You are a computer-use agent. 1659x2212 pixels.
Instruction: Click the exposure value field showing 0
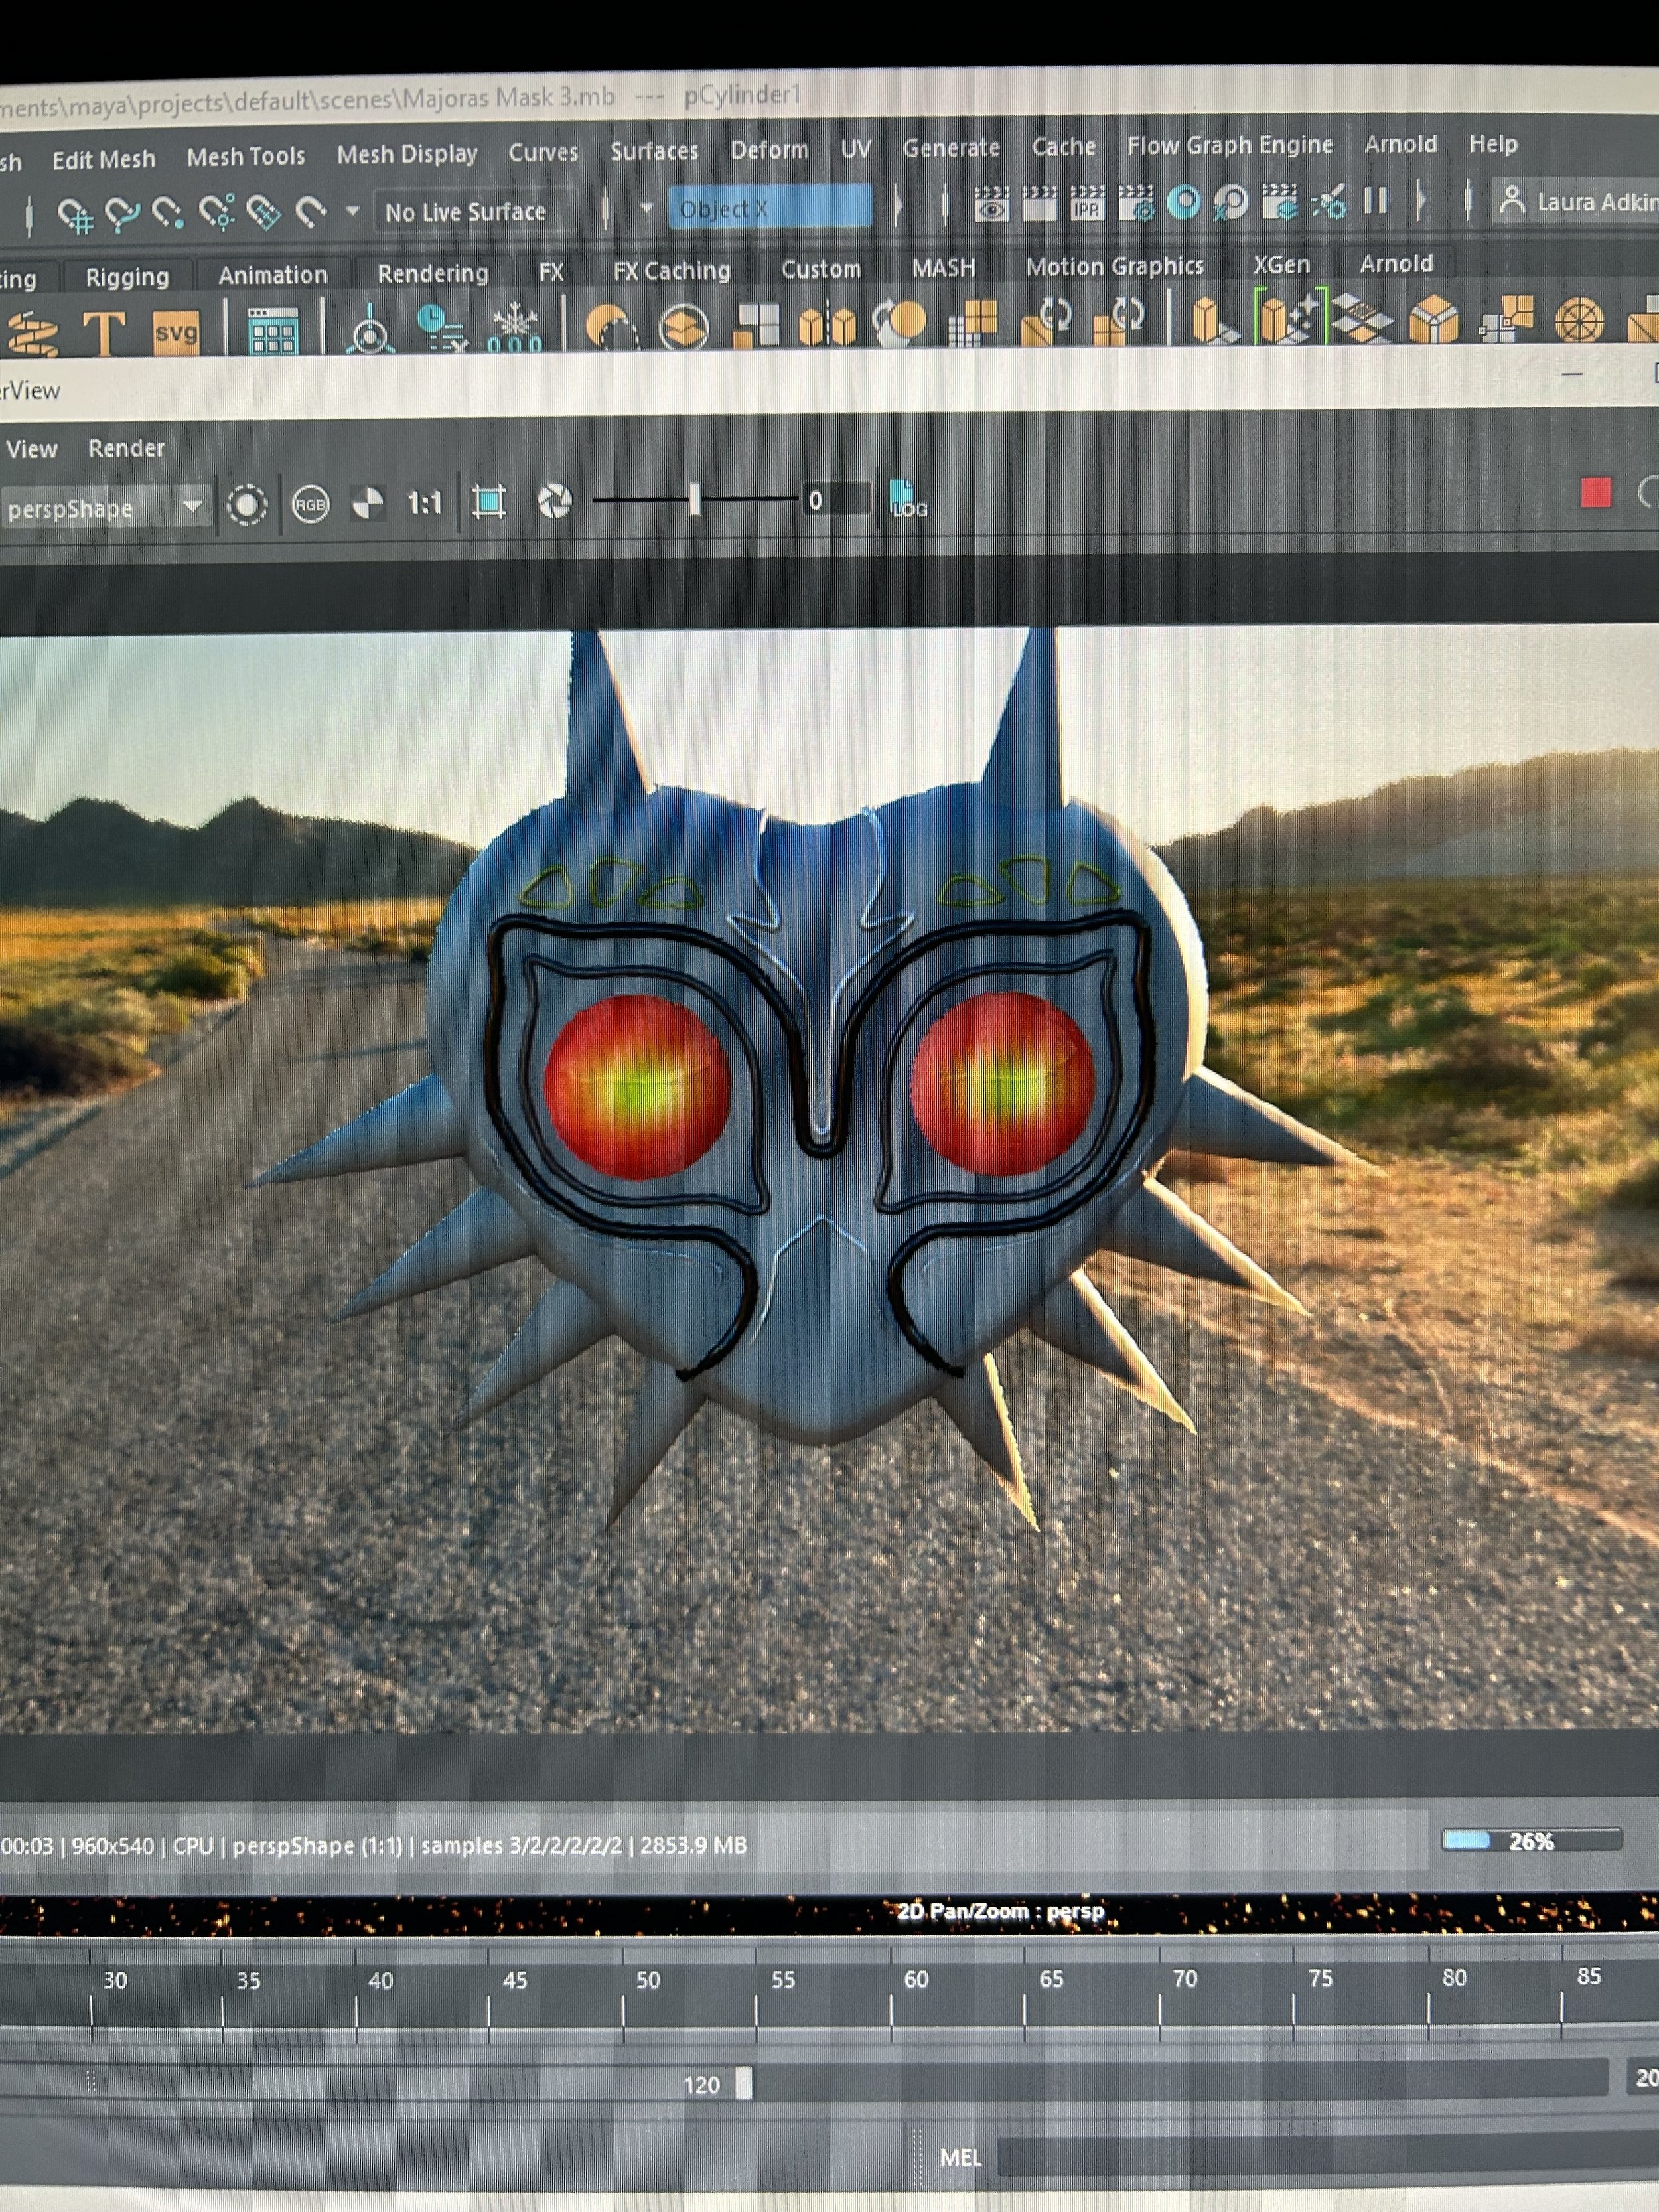pos(838,499)
